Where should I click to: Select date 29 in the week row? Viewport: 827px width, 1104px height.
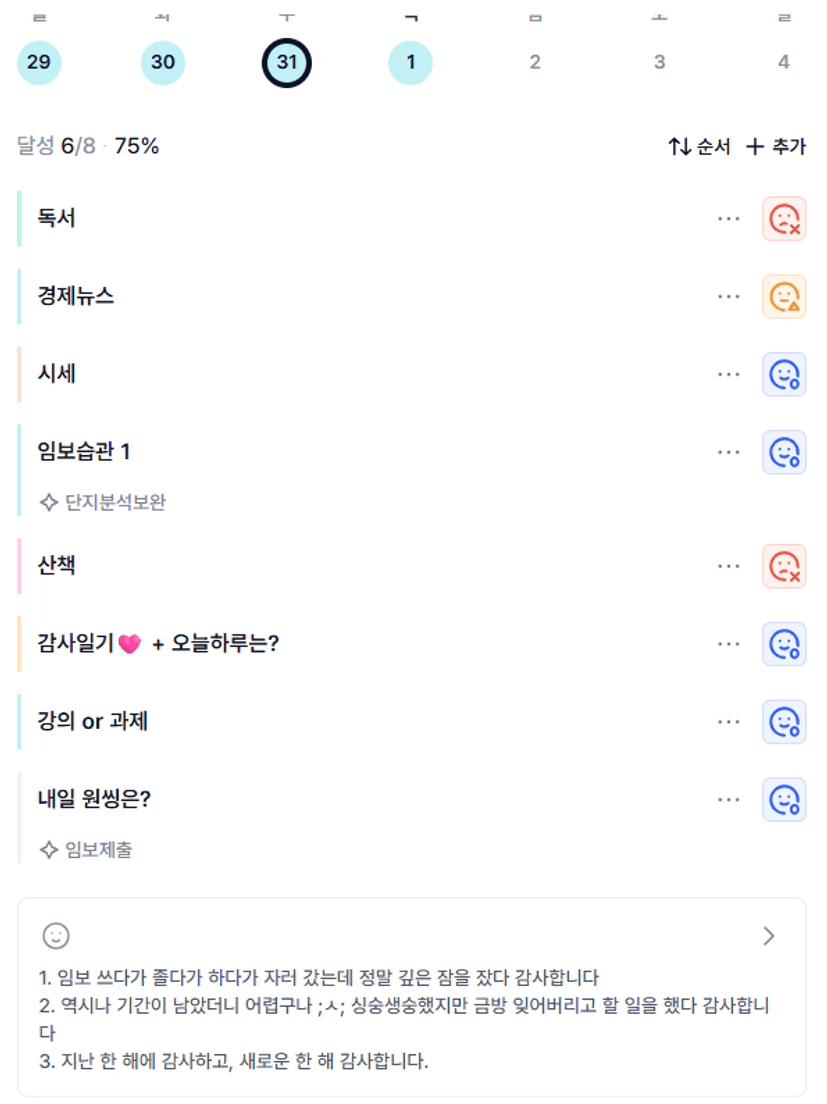click(39, 63)
